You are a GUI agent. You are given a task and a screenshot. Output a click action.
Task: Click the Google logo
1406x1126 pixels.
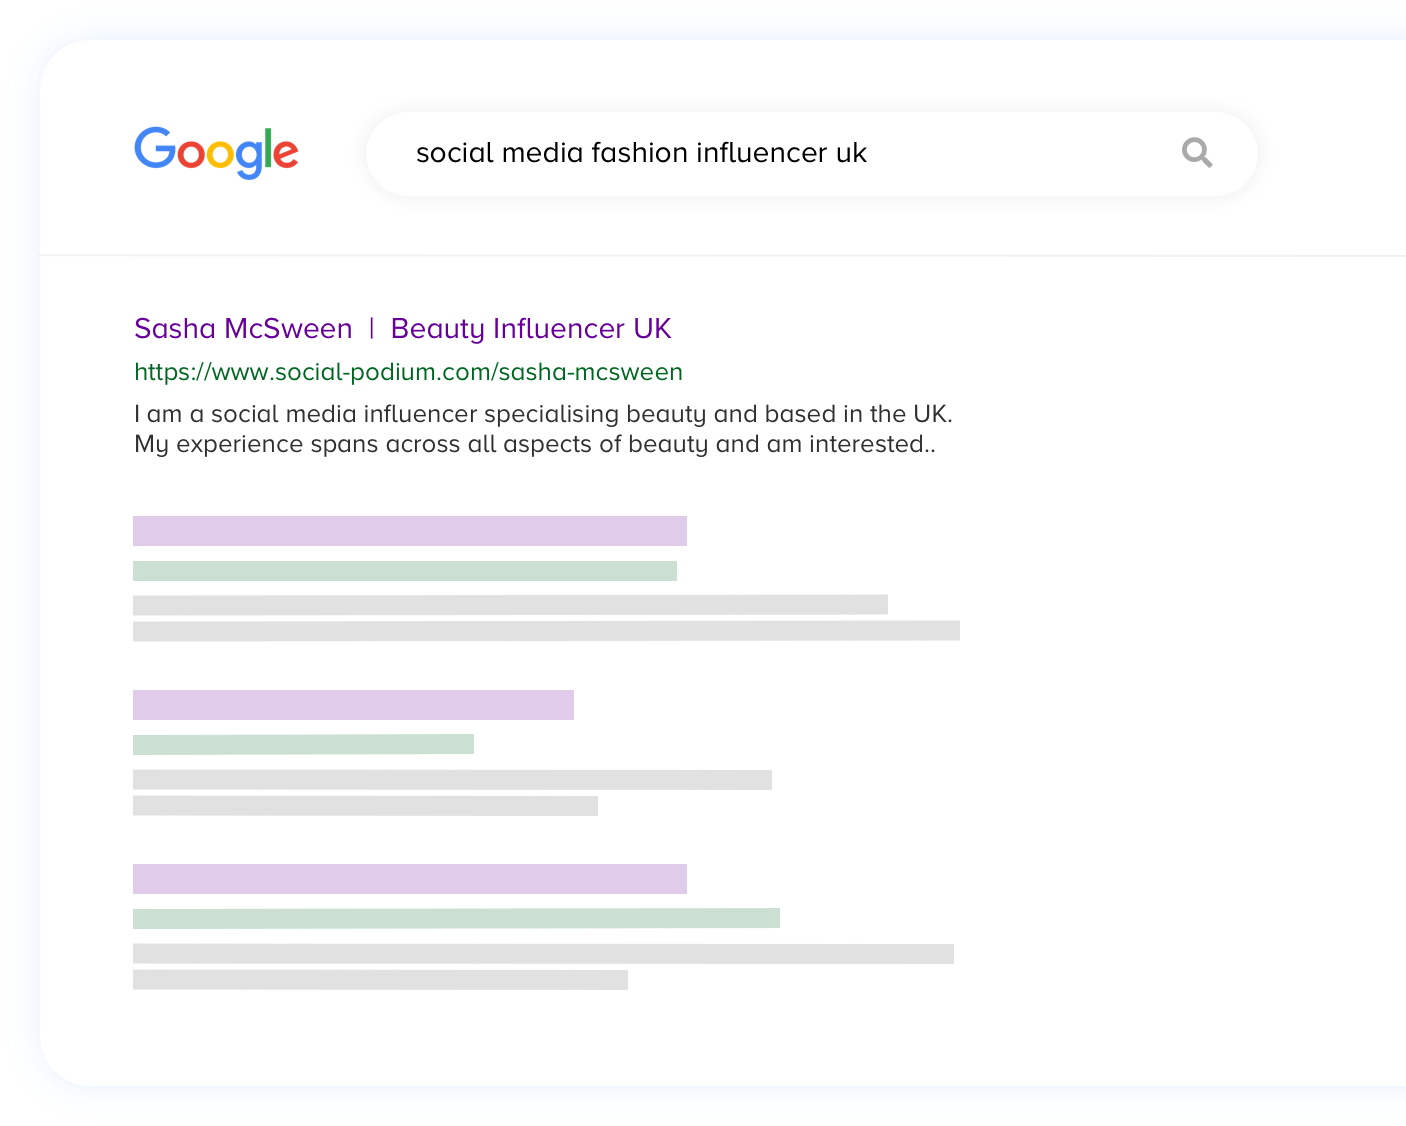pyautogui.click(x=216, y=152)
